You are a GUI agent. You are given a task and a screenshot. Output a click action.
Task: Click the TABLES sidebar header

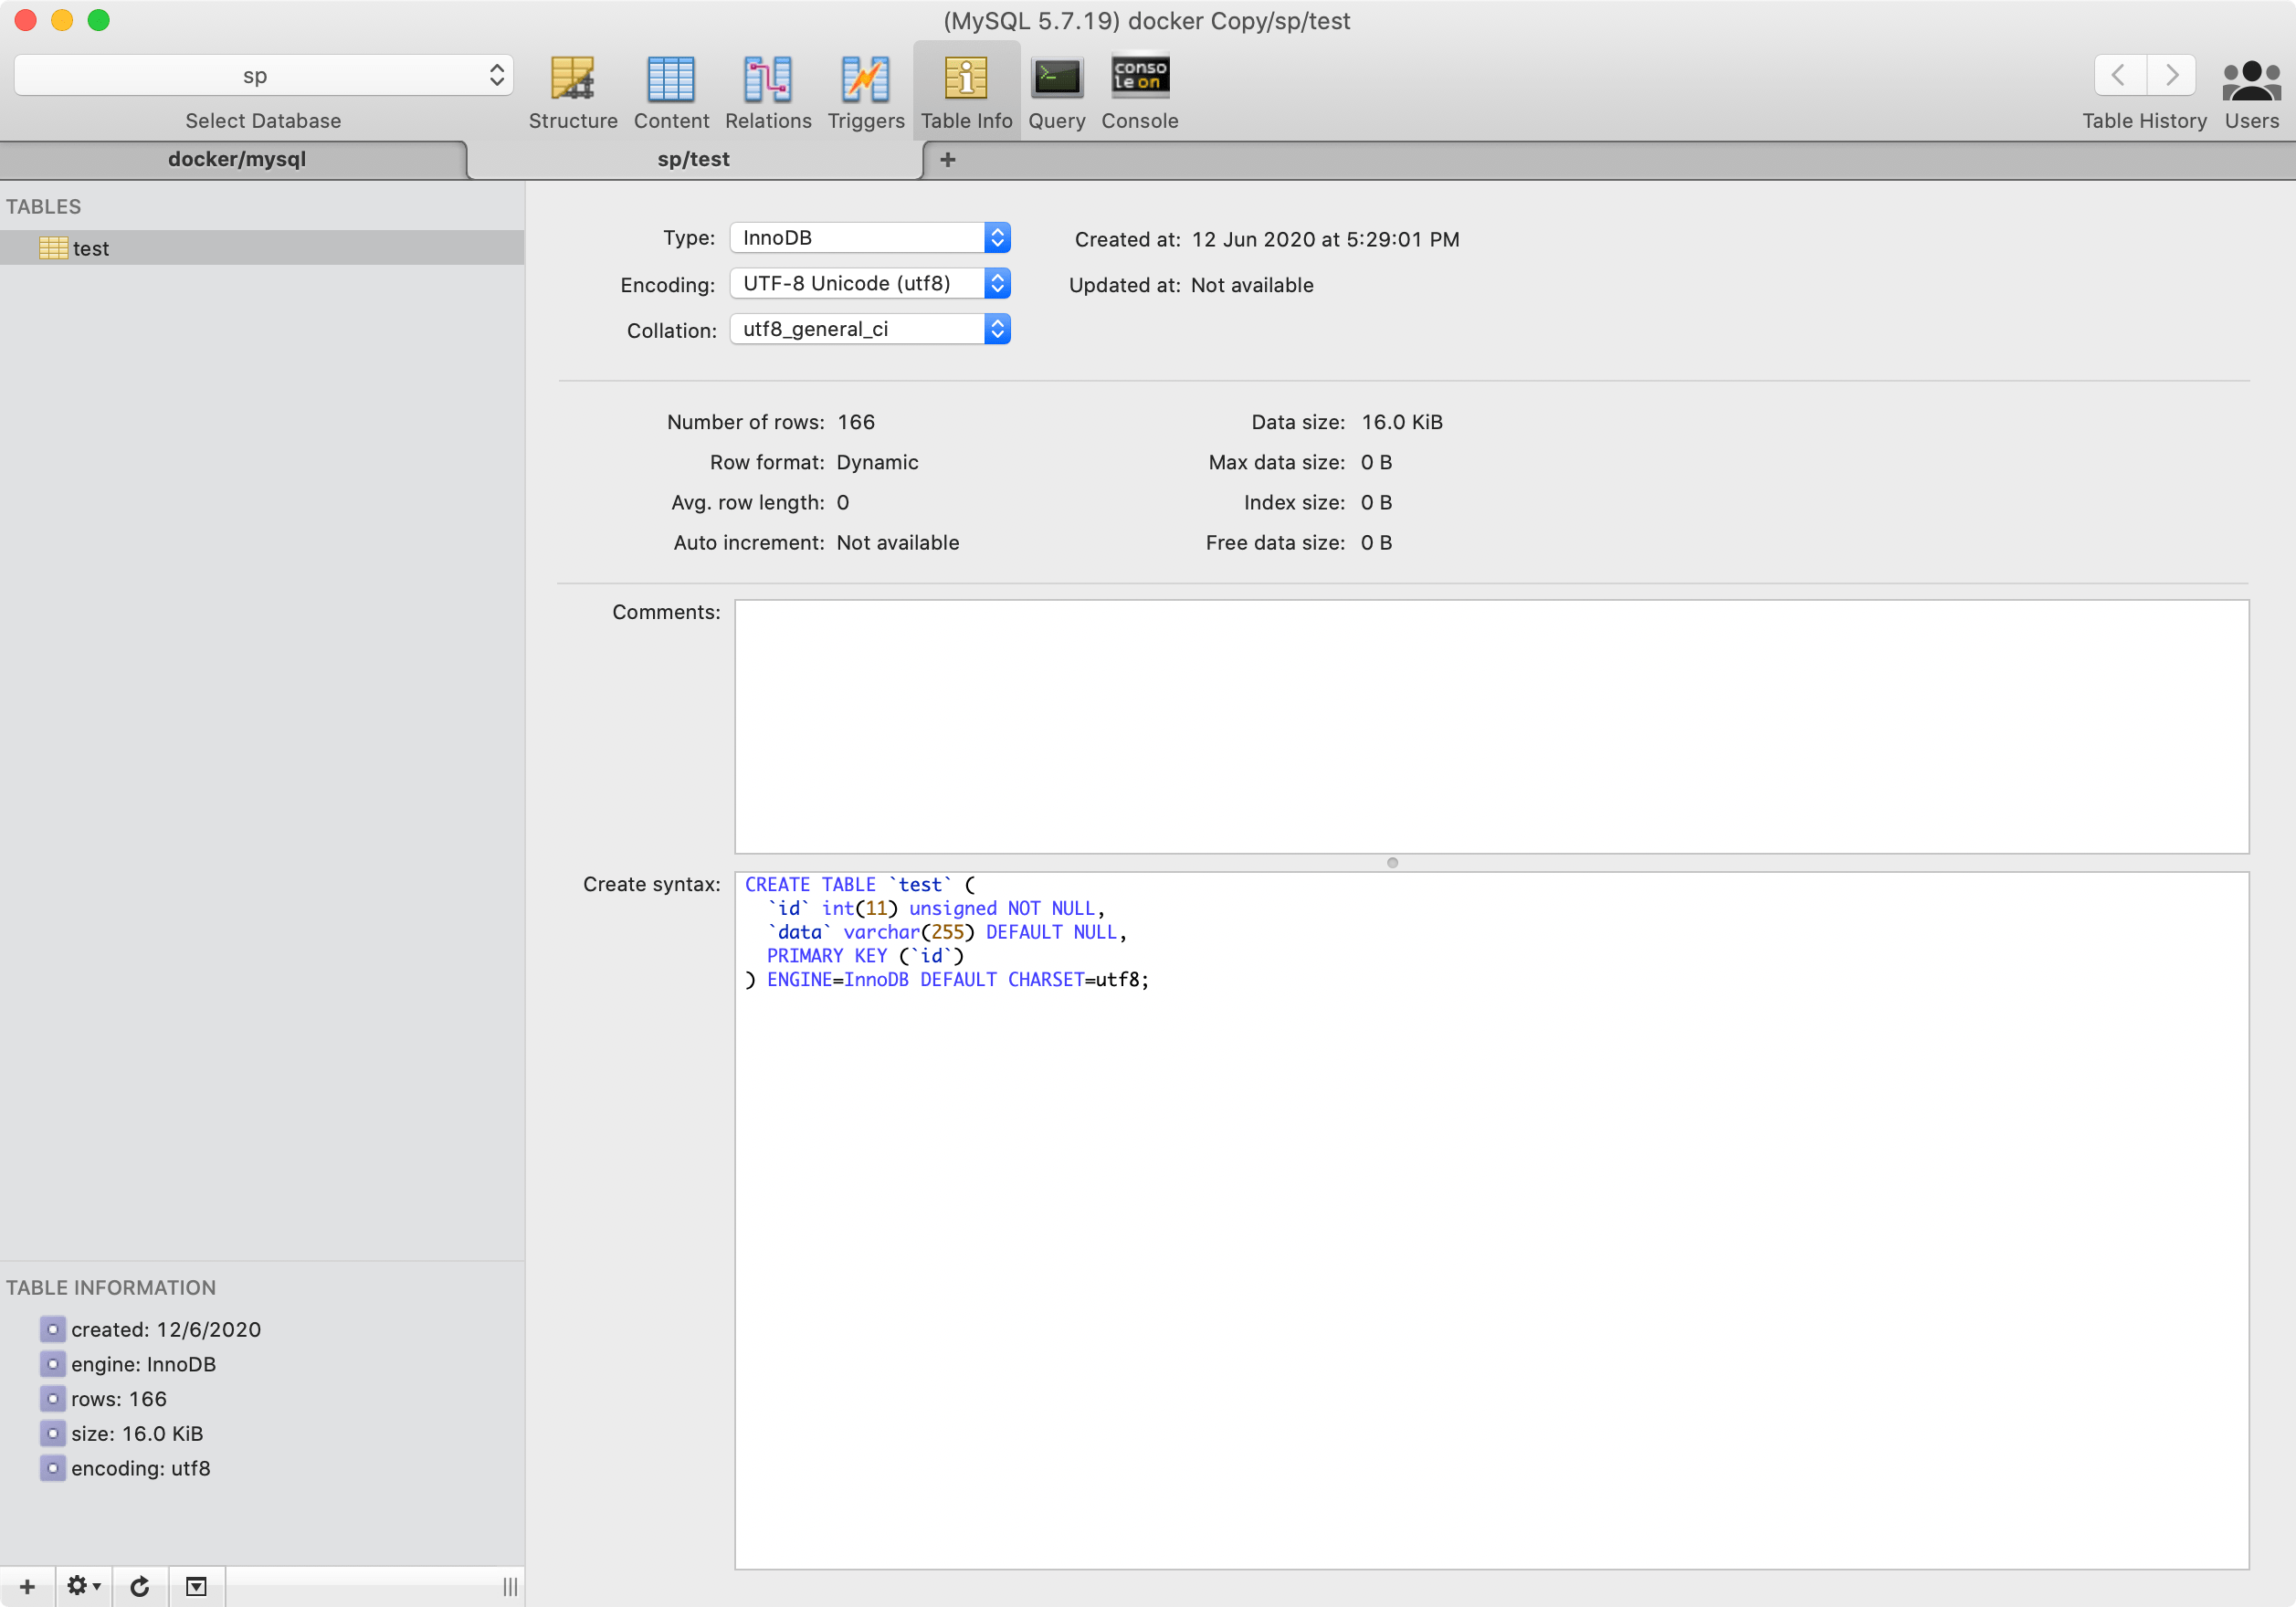pos(44,207)
